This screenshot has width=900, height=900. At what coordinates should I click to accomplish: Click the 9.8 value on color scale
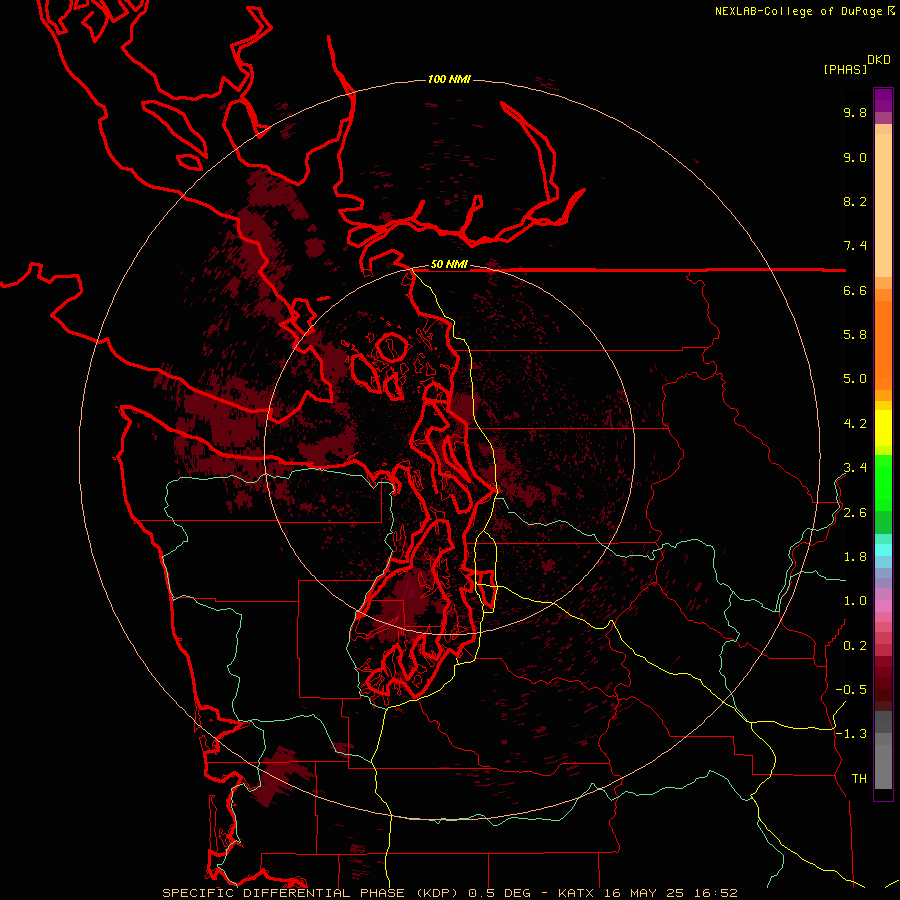pos(855,112)
